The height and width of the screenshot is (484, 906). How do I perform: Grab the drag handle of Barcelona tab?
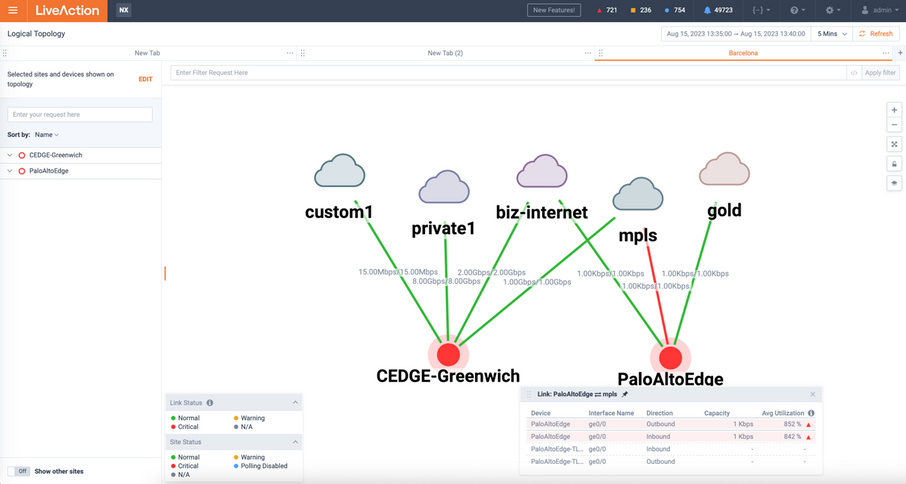(600, 53)
